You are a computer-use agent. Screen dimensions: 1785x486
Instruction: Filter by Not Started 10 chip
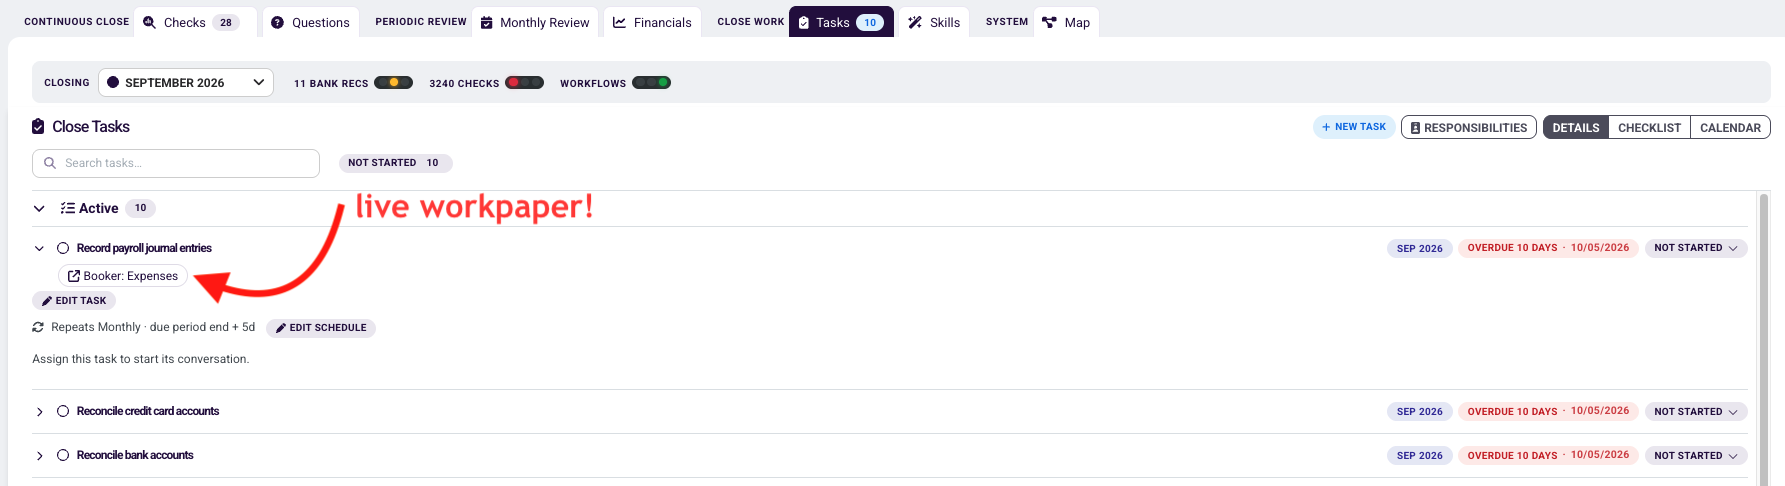pos(395,163)
